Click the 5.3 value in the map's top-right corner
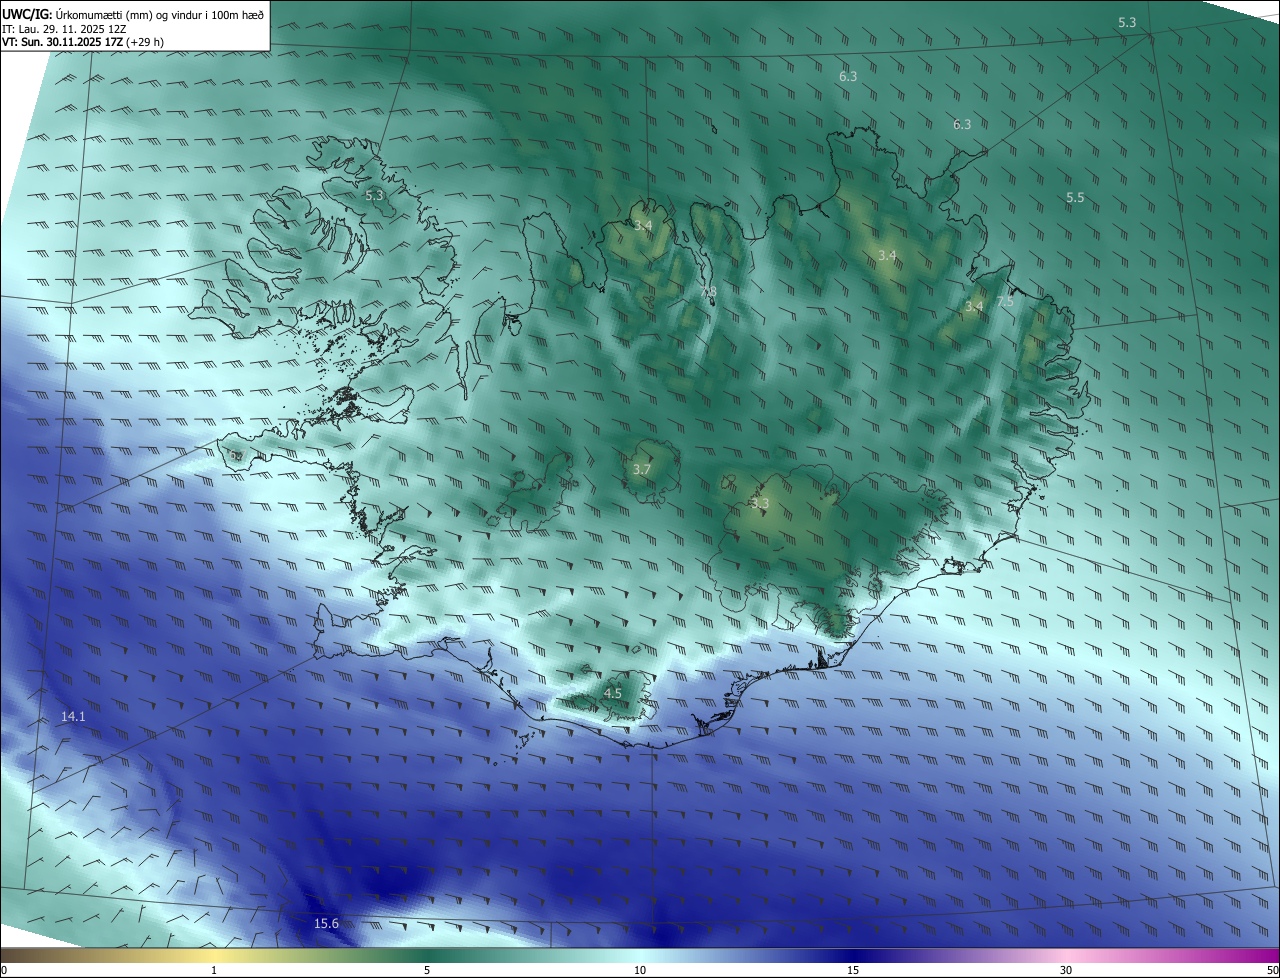The image size is (1280, 978). (1127, 22)
